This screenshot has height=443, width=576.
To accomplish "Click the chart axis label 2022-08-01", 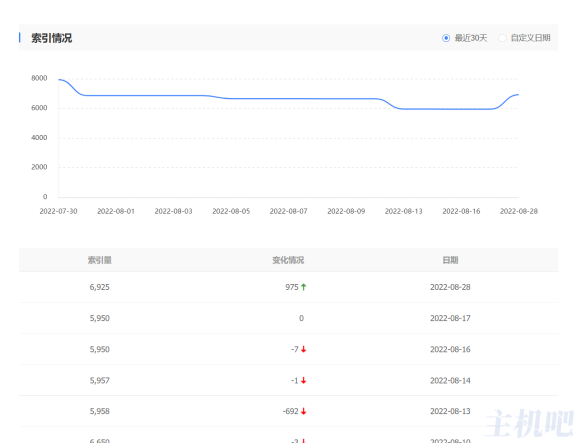I will [116, 212].
